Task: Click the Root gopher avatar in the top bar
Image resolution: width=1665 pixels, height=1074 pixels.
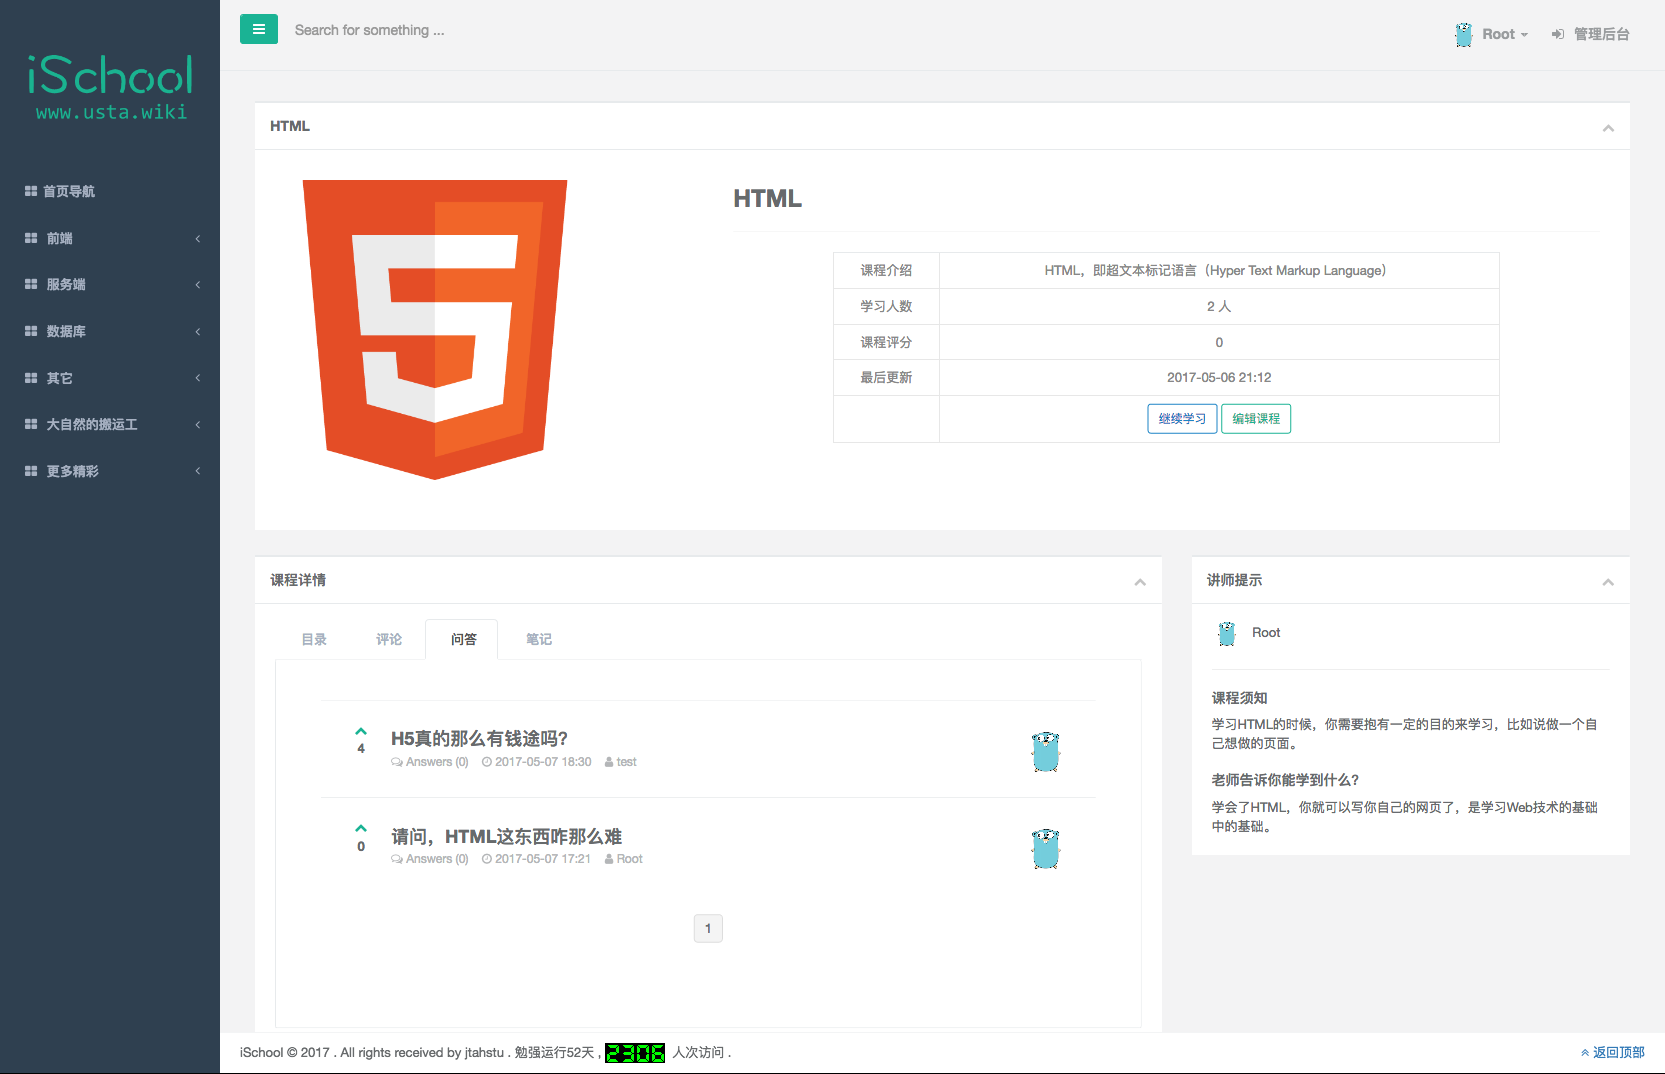Action: tap(1463, 34)
